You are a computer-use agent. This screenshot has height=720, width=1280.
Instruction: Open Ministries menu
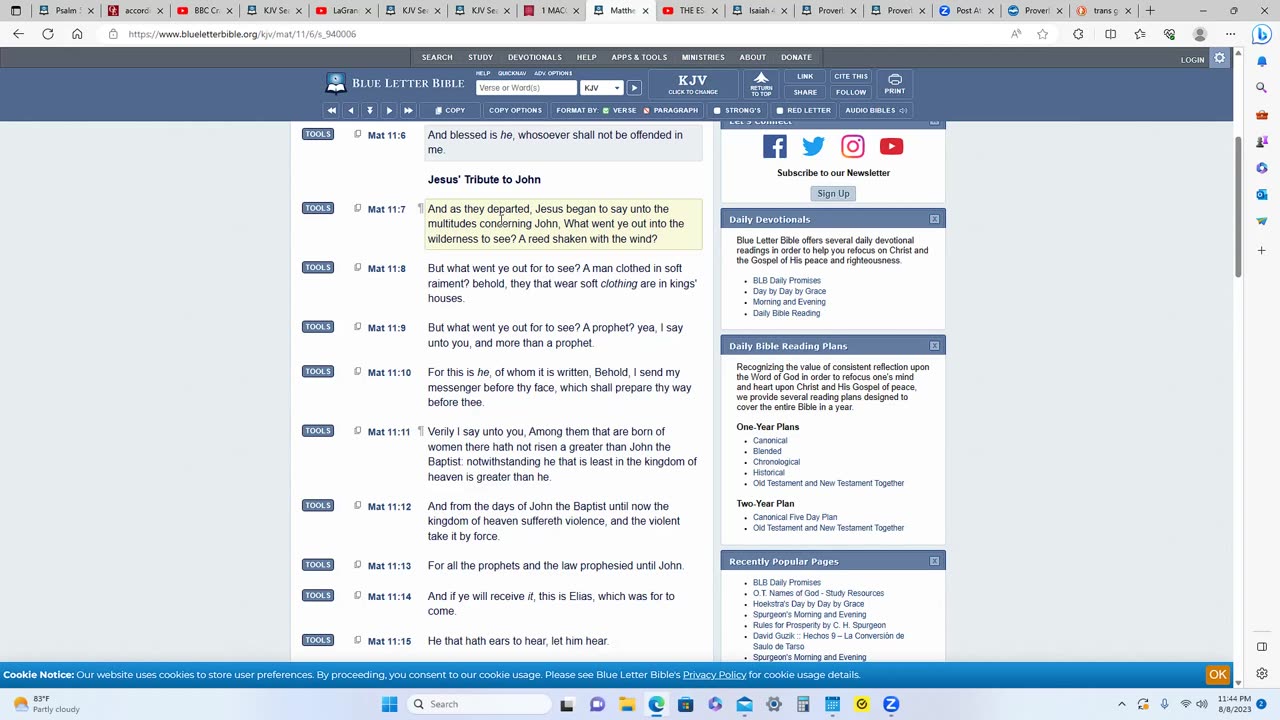(x=703, y=57)
